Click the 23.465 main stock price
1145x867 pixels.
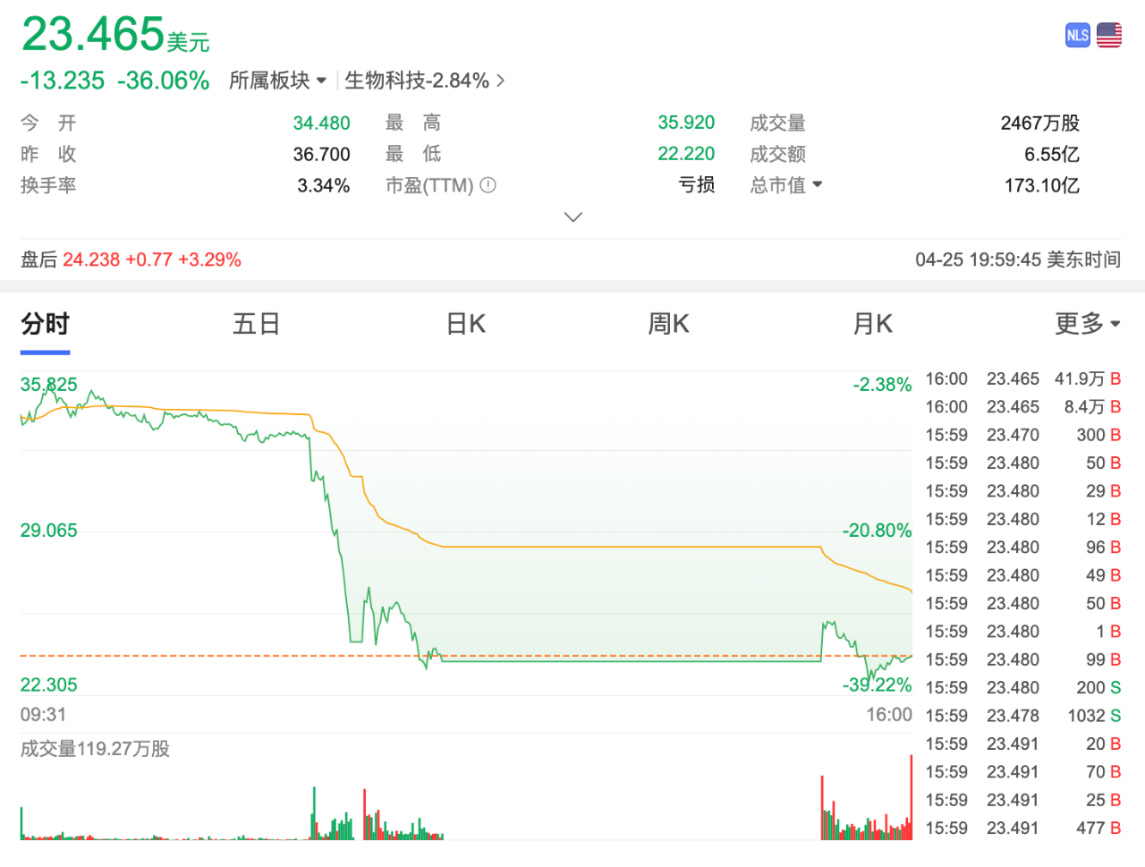tap(93, 34)
